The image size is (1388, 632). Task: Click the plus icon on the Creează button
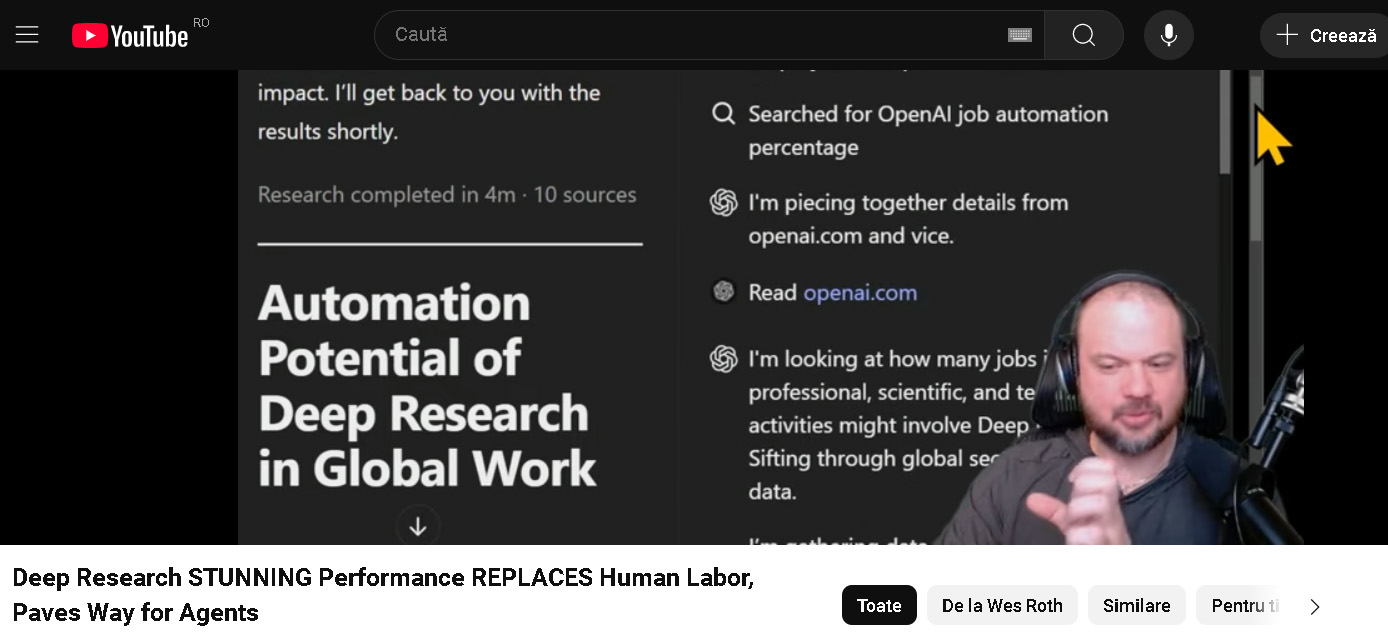point(1285,34)
